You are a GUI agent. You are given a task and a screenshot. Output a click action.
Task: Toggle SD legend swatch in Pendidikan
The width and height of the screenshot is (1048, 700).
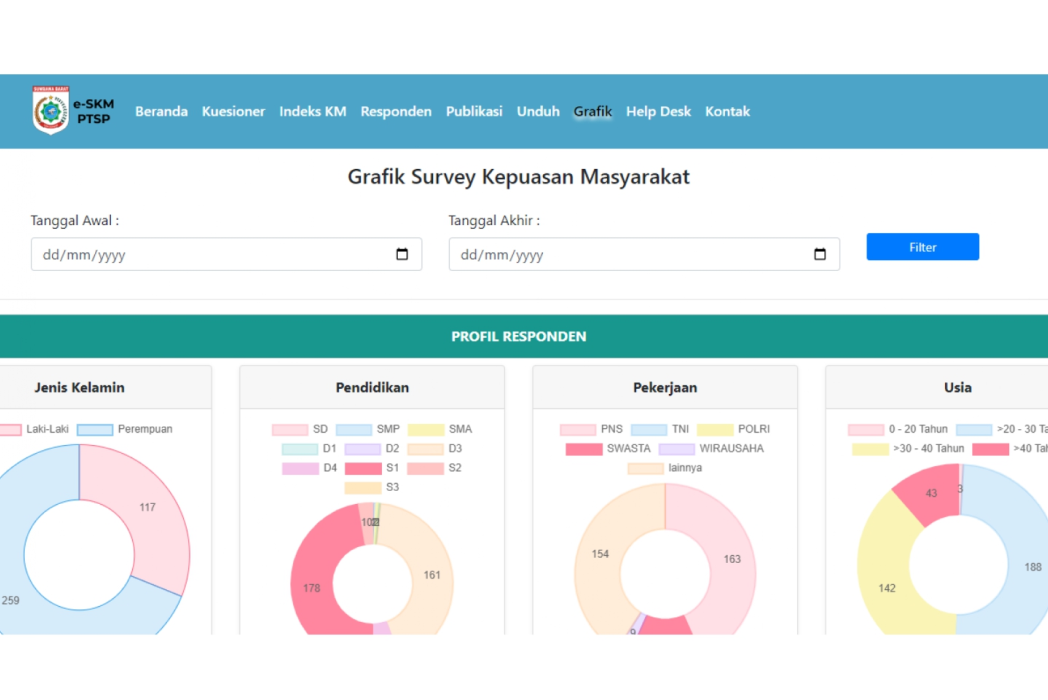tap(290, 429)
